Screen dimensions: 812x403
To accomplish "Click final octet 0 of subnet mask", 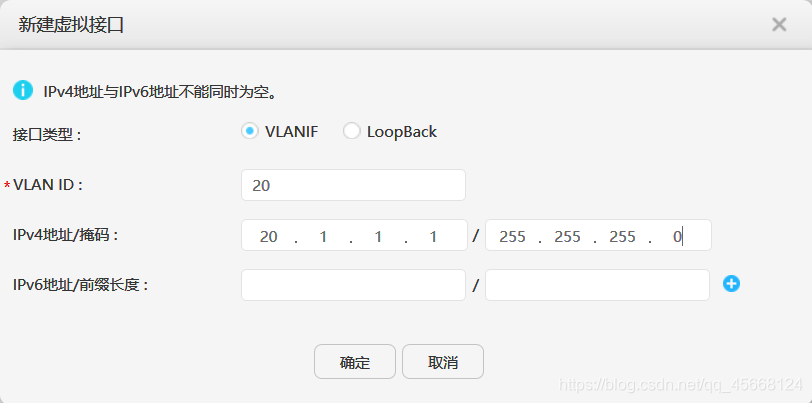I will point(677,237).
